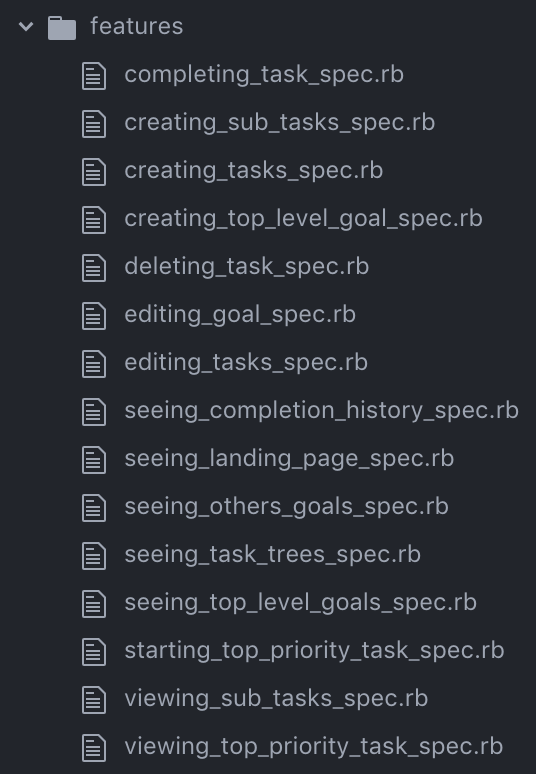This screenshot has height=774, width=536.
Task: Open creating_sub_tasks_spec.rb file
Action: [x=279, y=122]
